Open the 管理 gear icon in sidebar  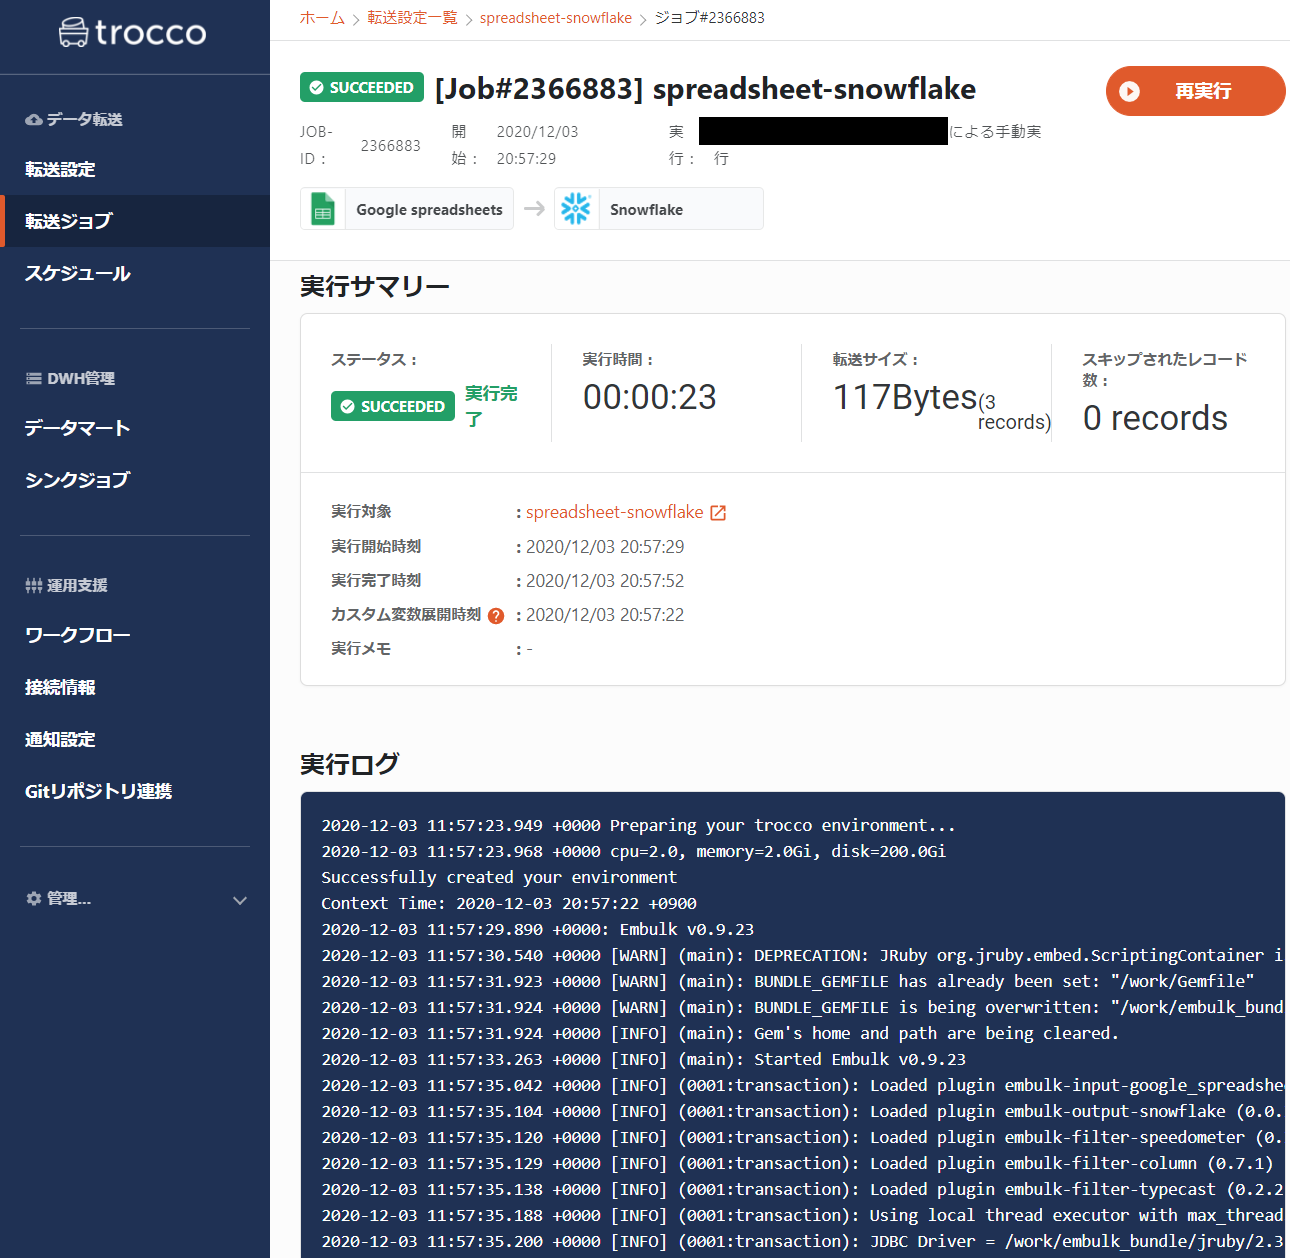[x=32, y=898]
